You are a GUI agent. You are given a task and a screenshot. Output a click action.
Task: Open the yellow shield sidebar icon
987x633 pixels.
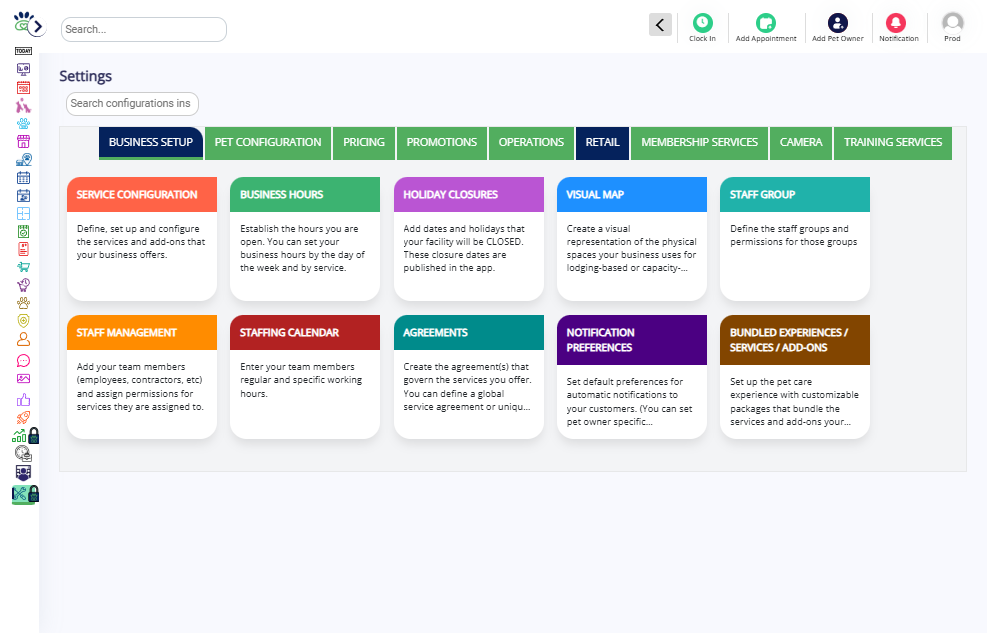tap(23, 321)
